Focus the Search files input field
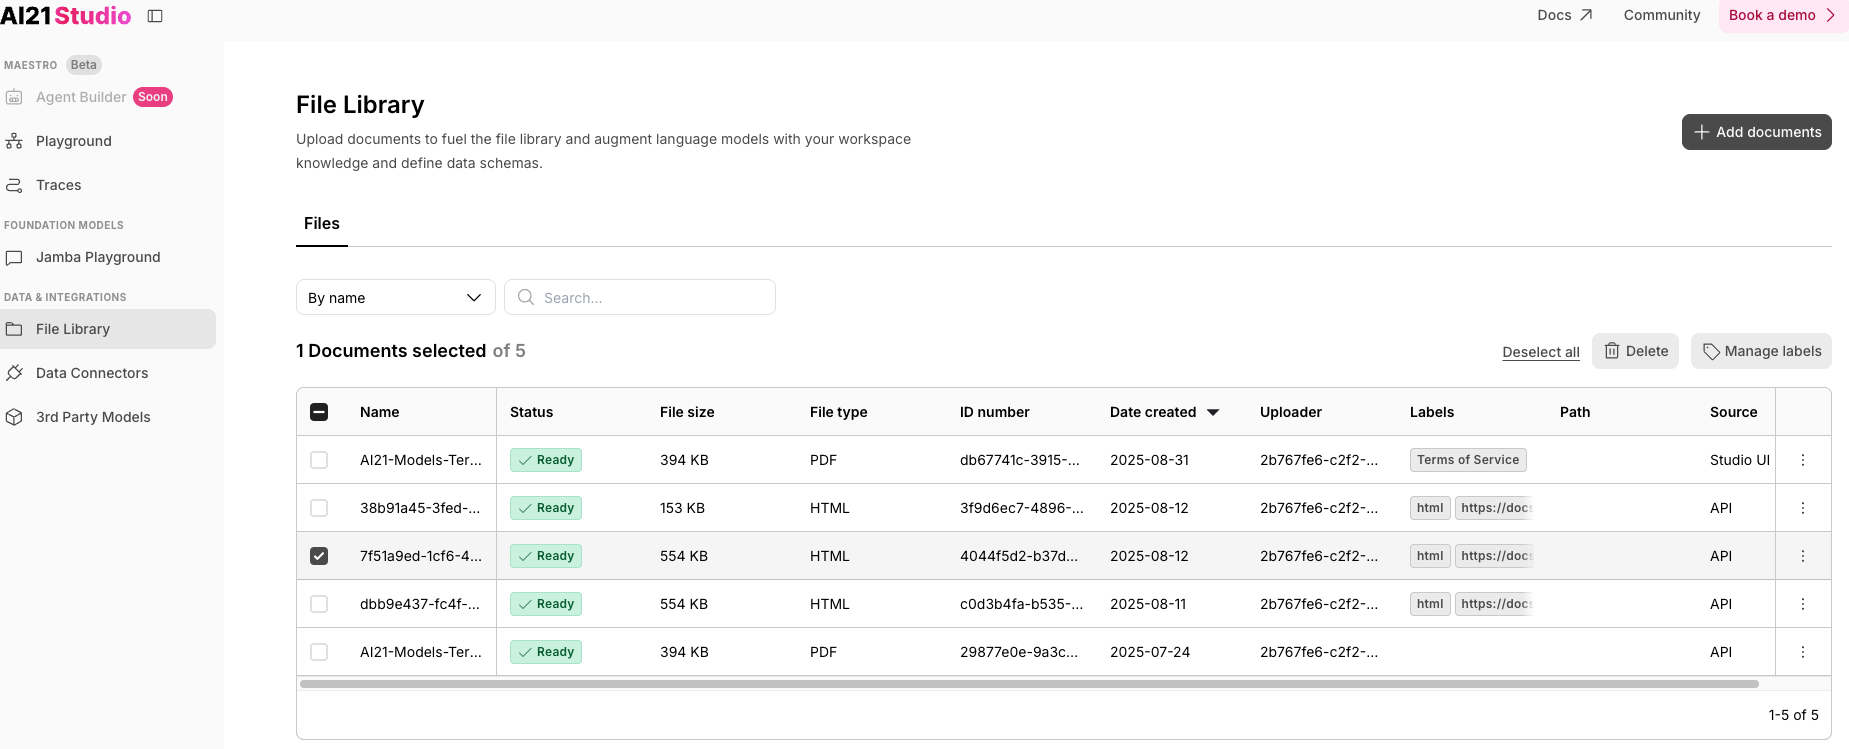The width and height of the screenshot is (1849, 749). [x=640, y=297]
